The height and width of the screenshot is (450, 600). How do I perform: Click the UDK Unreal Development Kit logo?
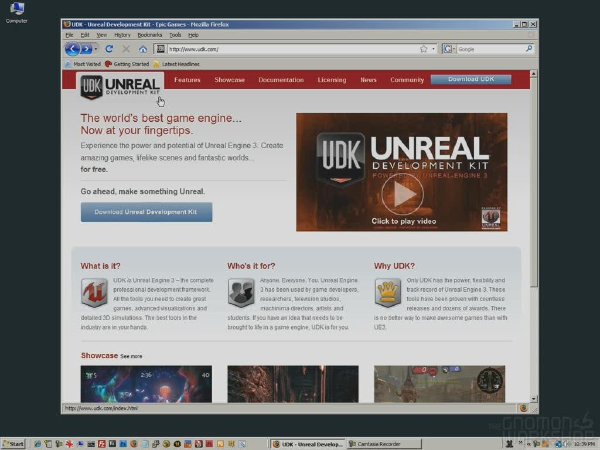point(120,87)
